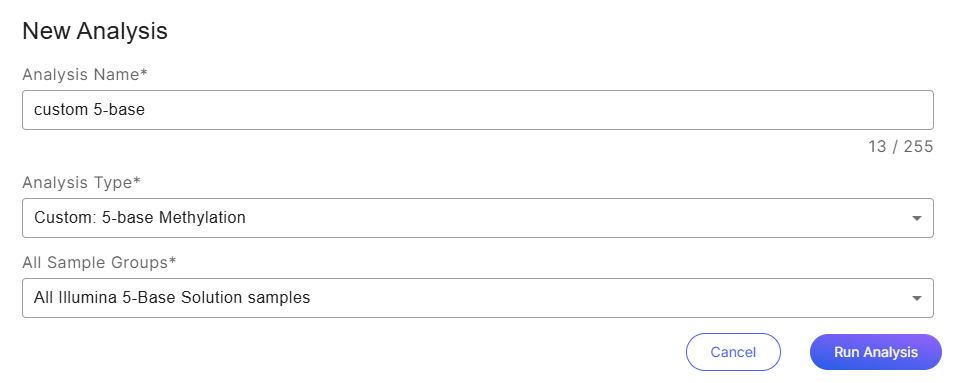Click the All Sample Groups* label

tap(99, 263)
